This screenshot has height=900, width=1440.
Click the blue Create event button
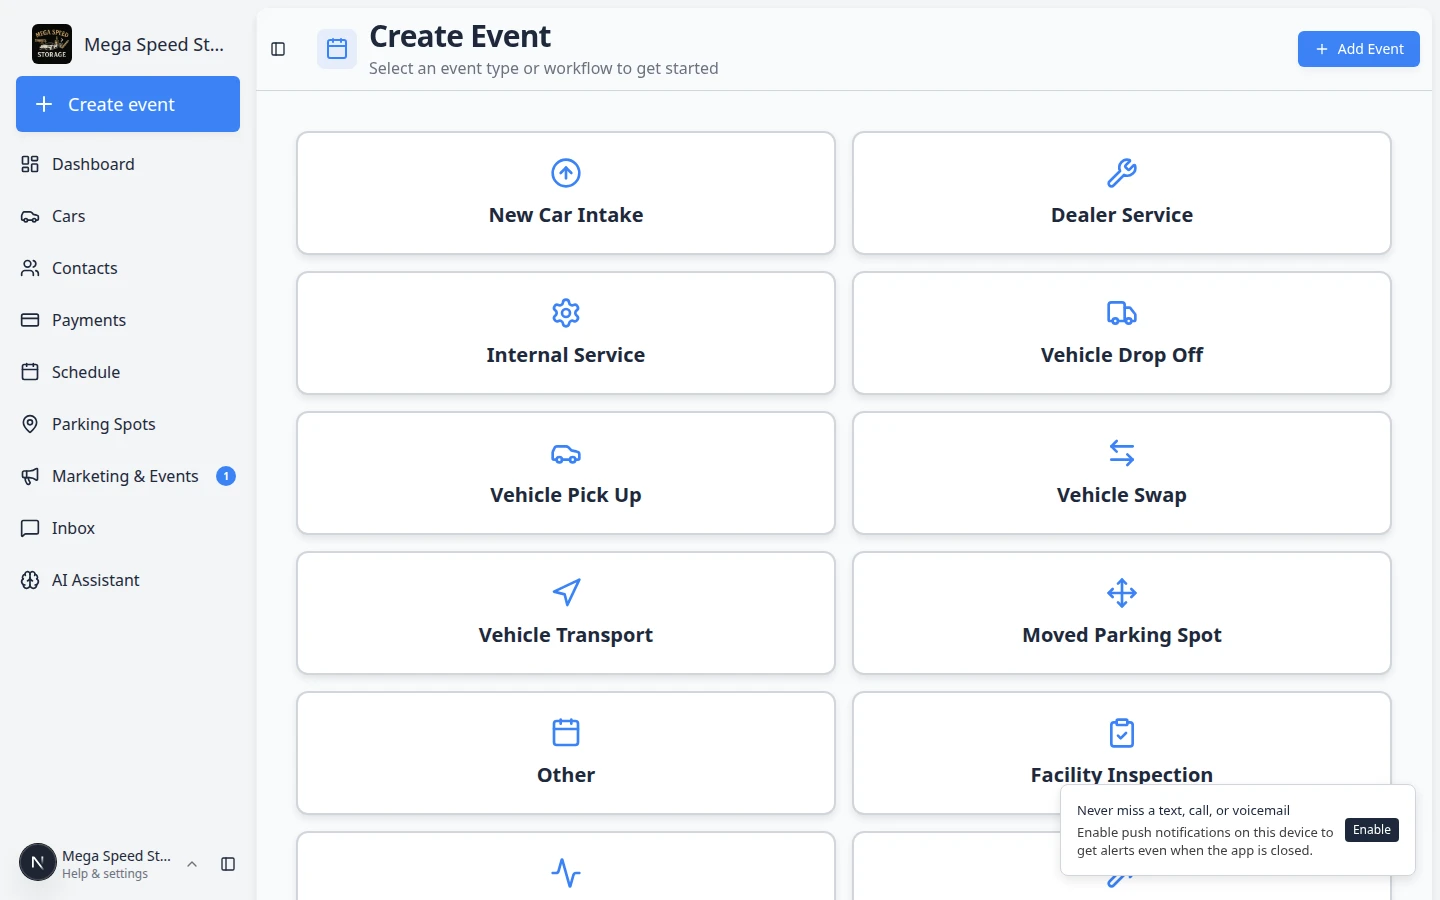(x=128, y=104)
